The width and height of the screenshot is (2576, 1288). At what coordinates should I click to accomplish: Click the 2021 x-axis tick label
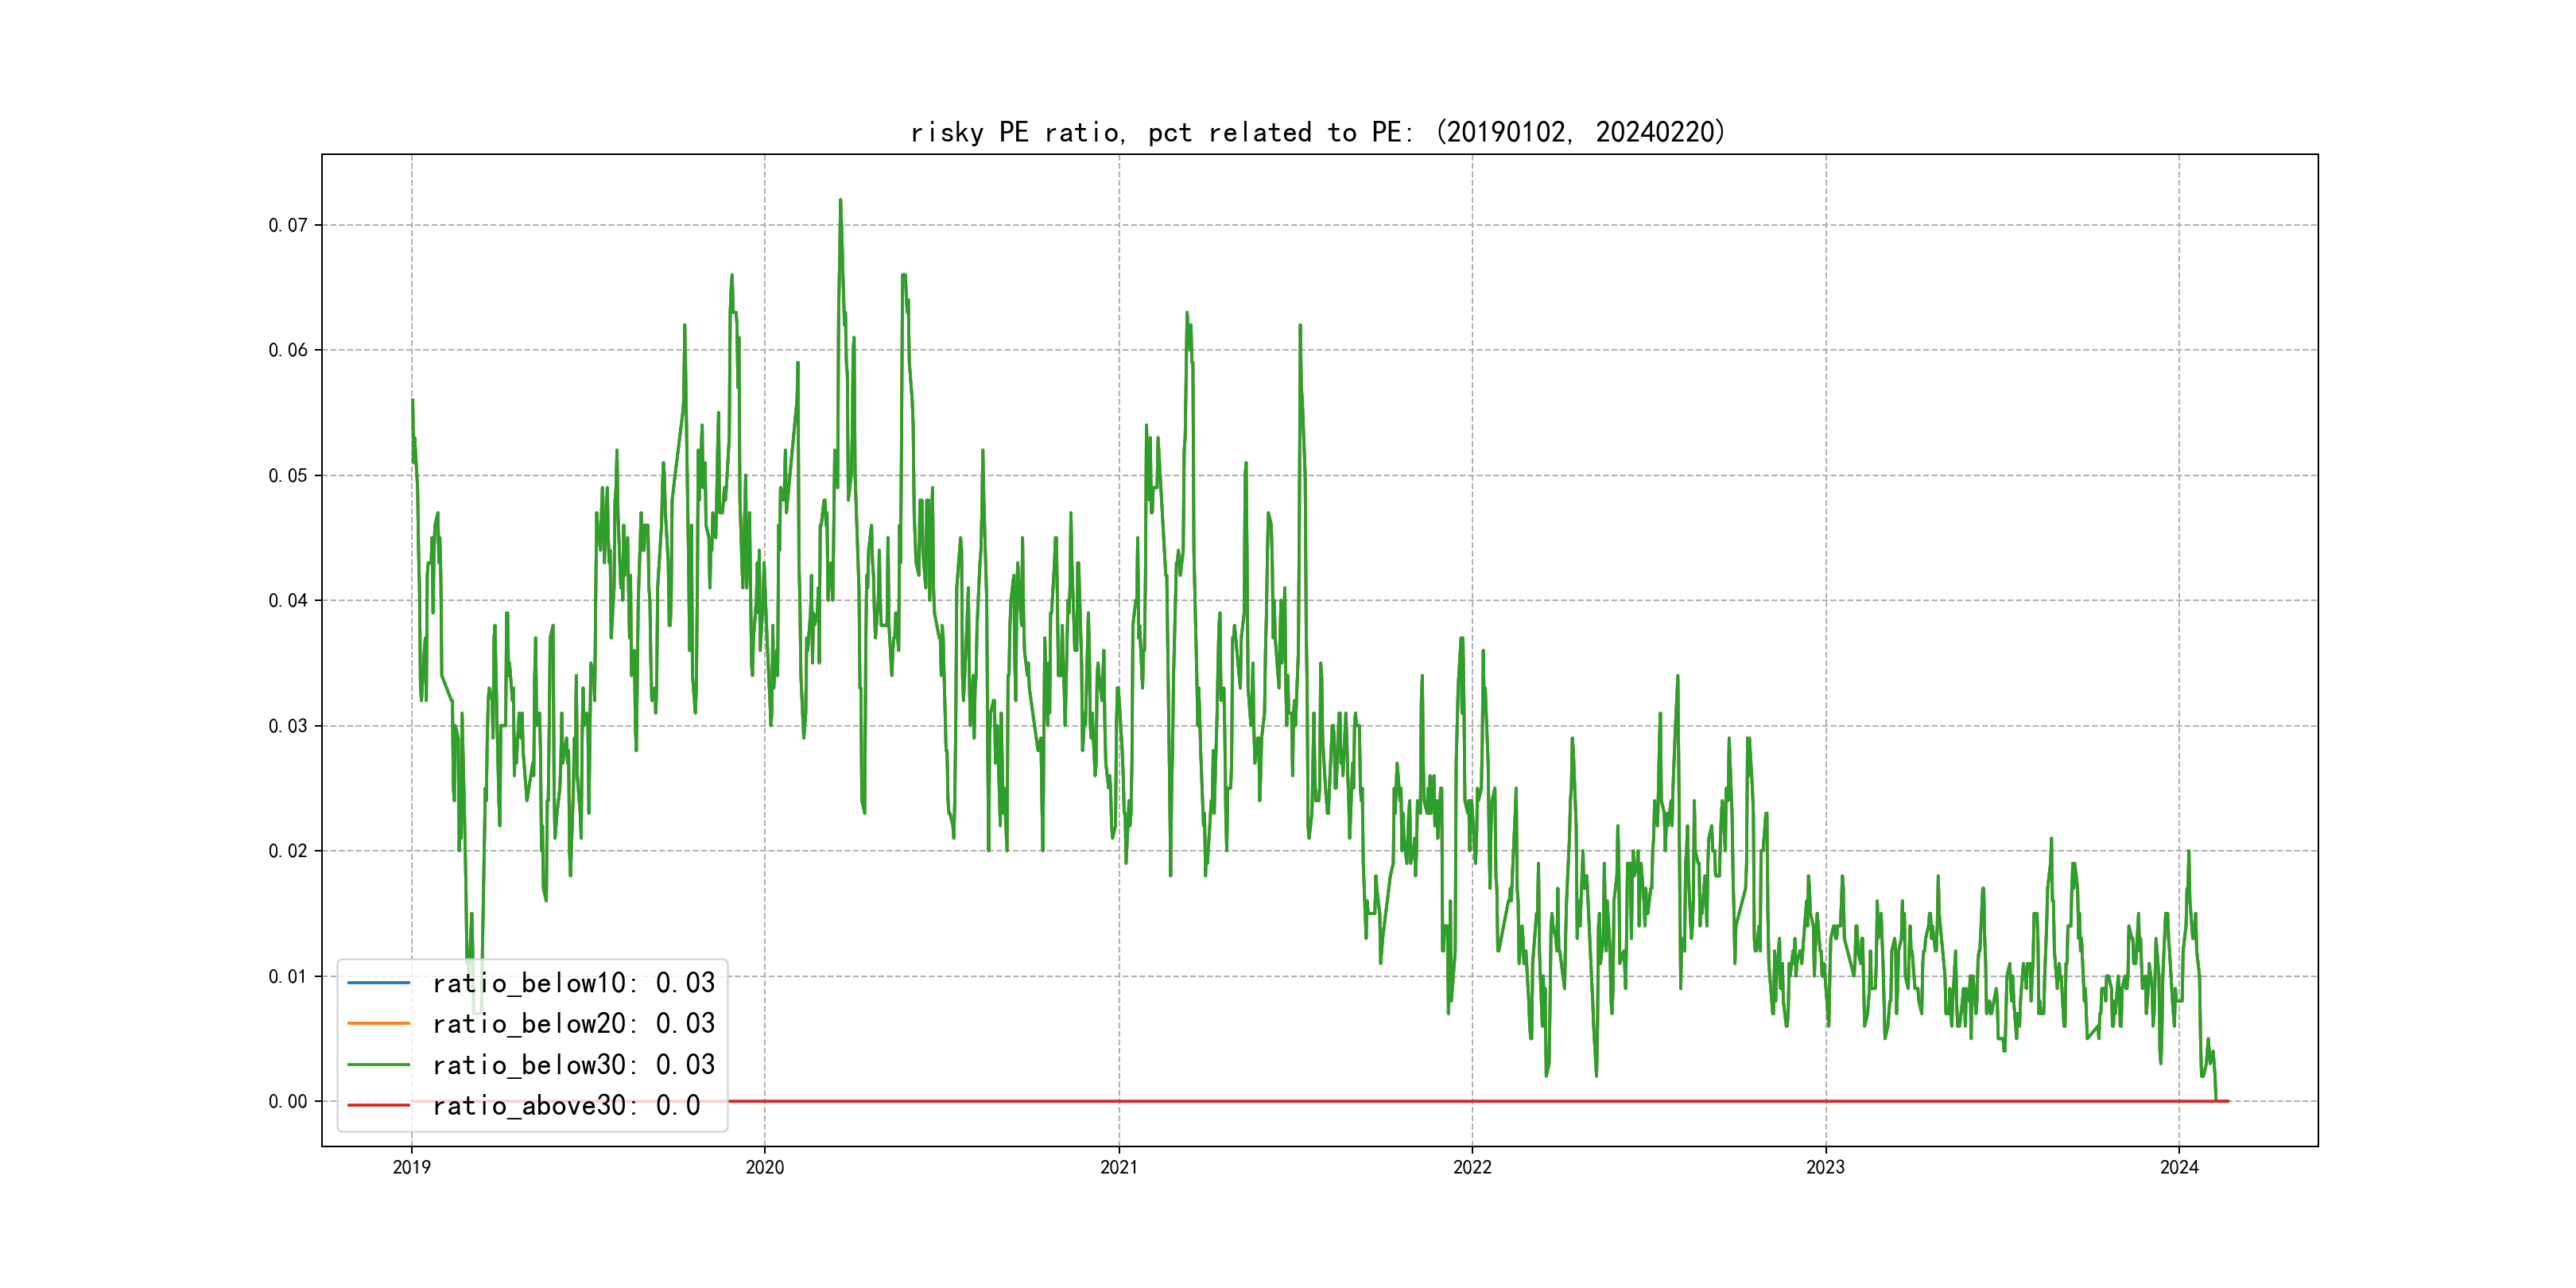coord(1119,1167)
